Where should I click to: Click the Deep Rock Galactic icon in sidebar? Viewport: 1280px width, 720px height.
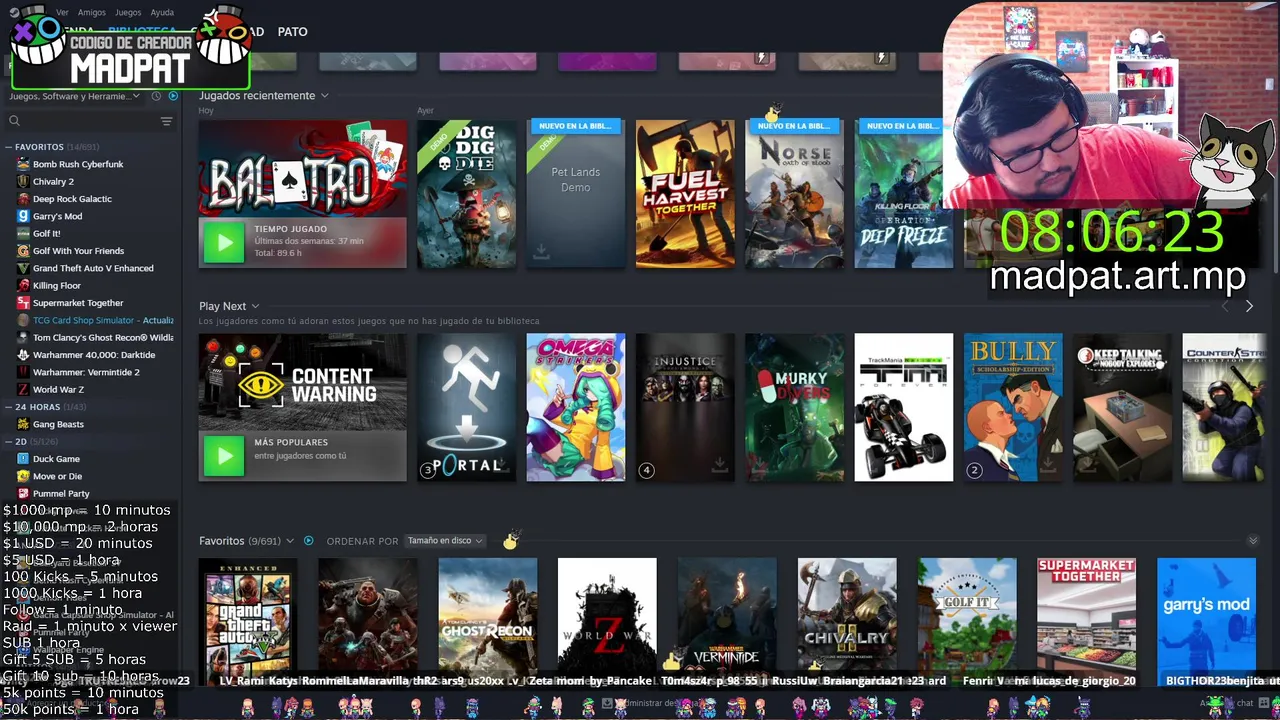[x=23, y=199]
